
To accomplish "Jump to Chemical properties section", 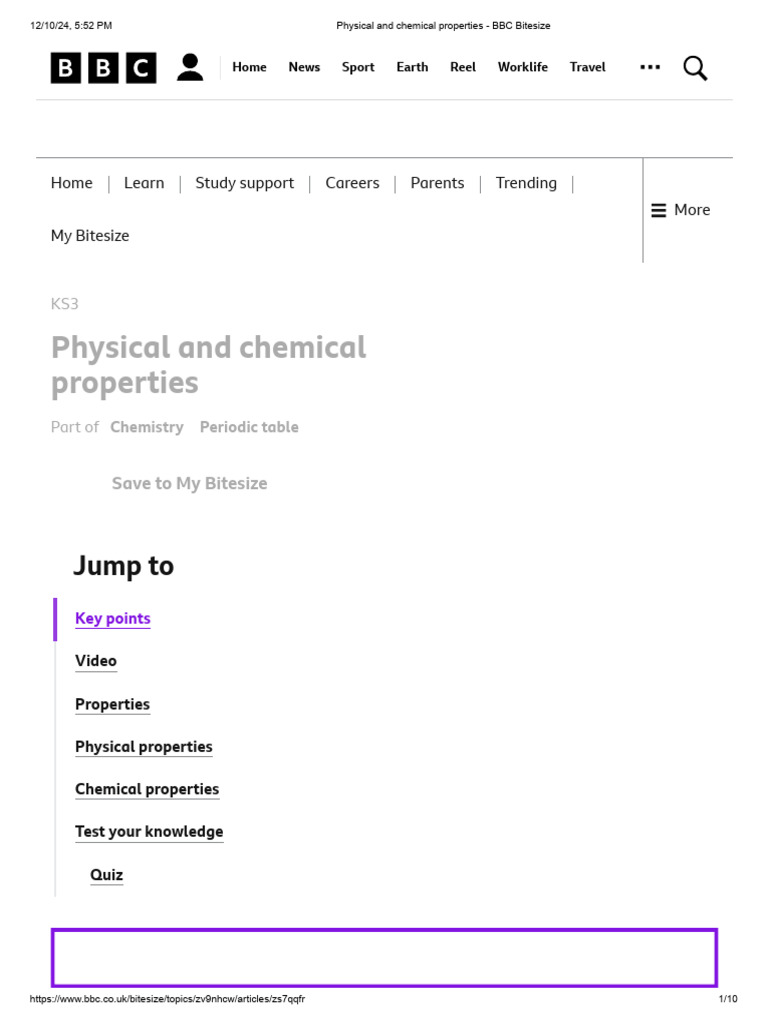I will (x=147, y=789).
